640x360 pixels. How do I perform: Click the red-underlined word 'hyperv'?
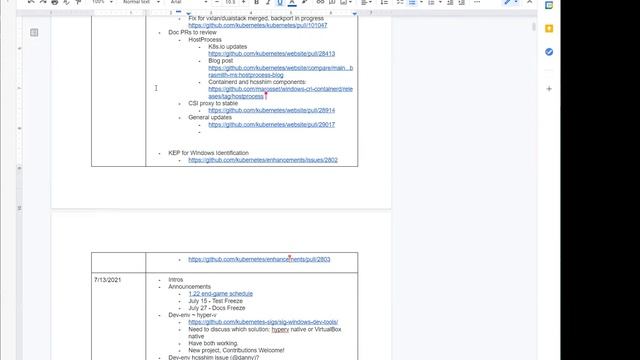click(x=280, y=329)
